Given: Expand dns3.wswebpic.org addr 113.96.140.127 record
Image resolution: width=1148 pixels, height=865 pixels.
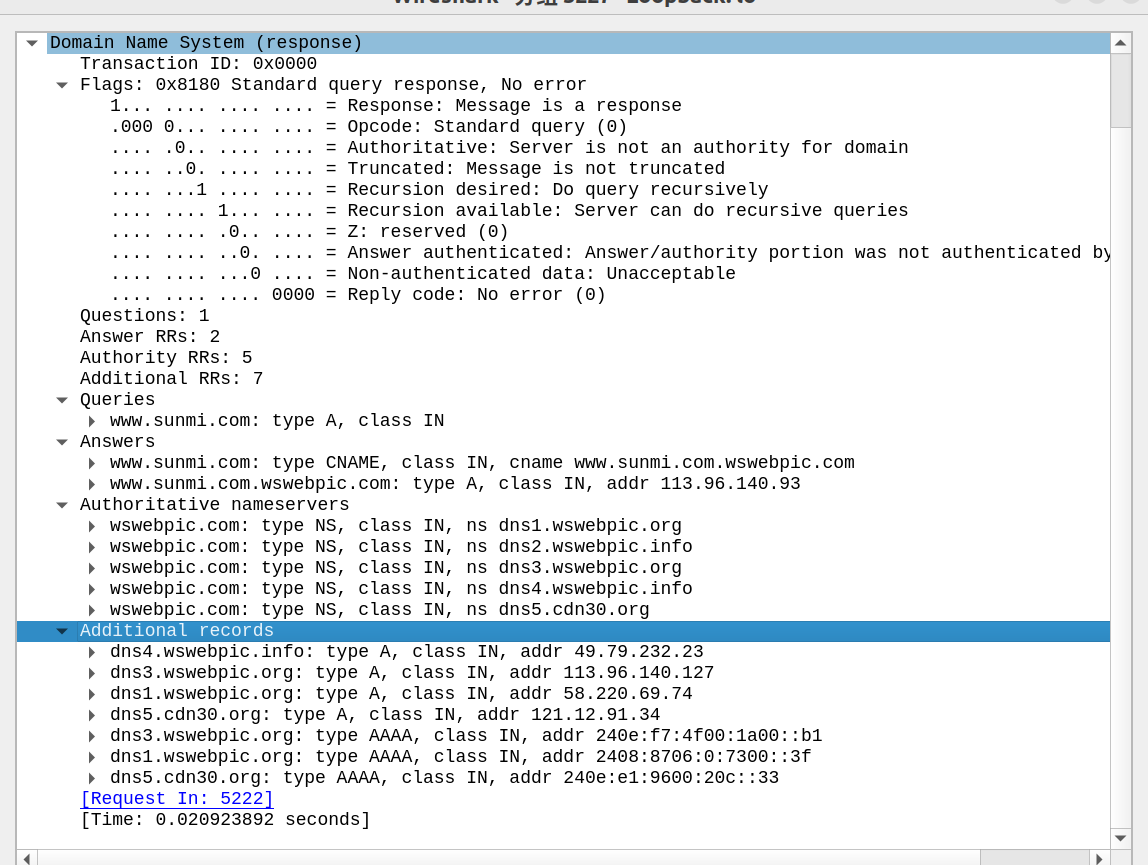Looking at the screenshot, I should click(92, 673).
